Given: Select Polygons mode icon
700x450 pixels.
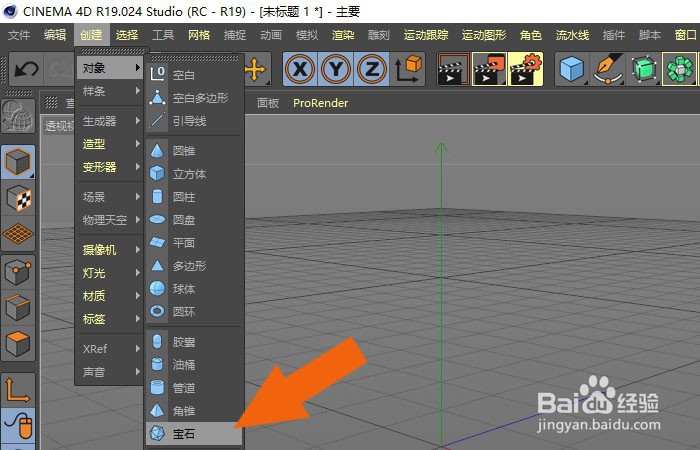Looking at the screenshot, I should coord(18,343).
